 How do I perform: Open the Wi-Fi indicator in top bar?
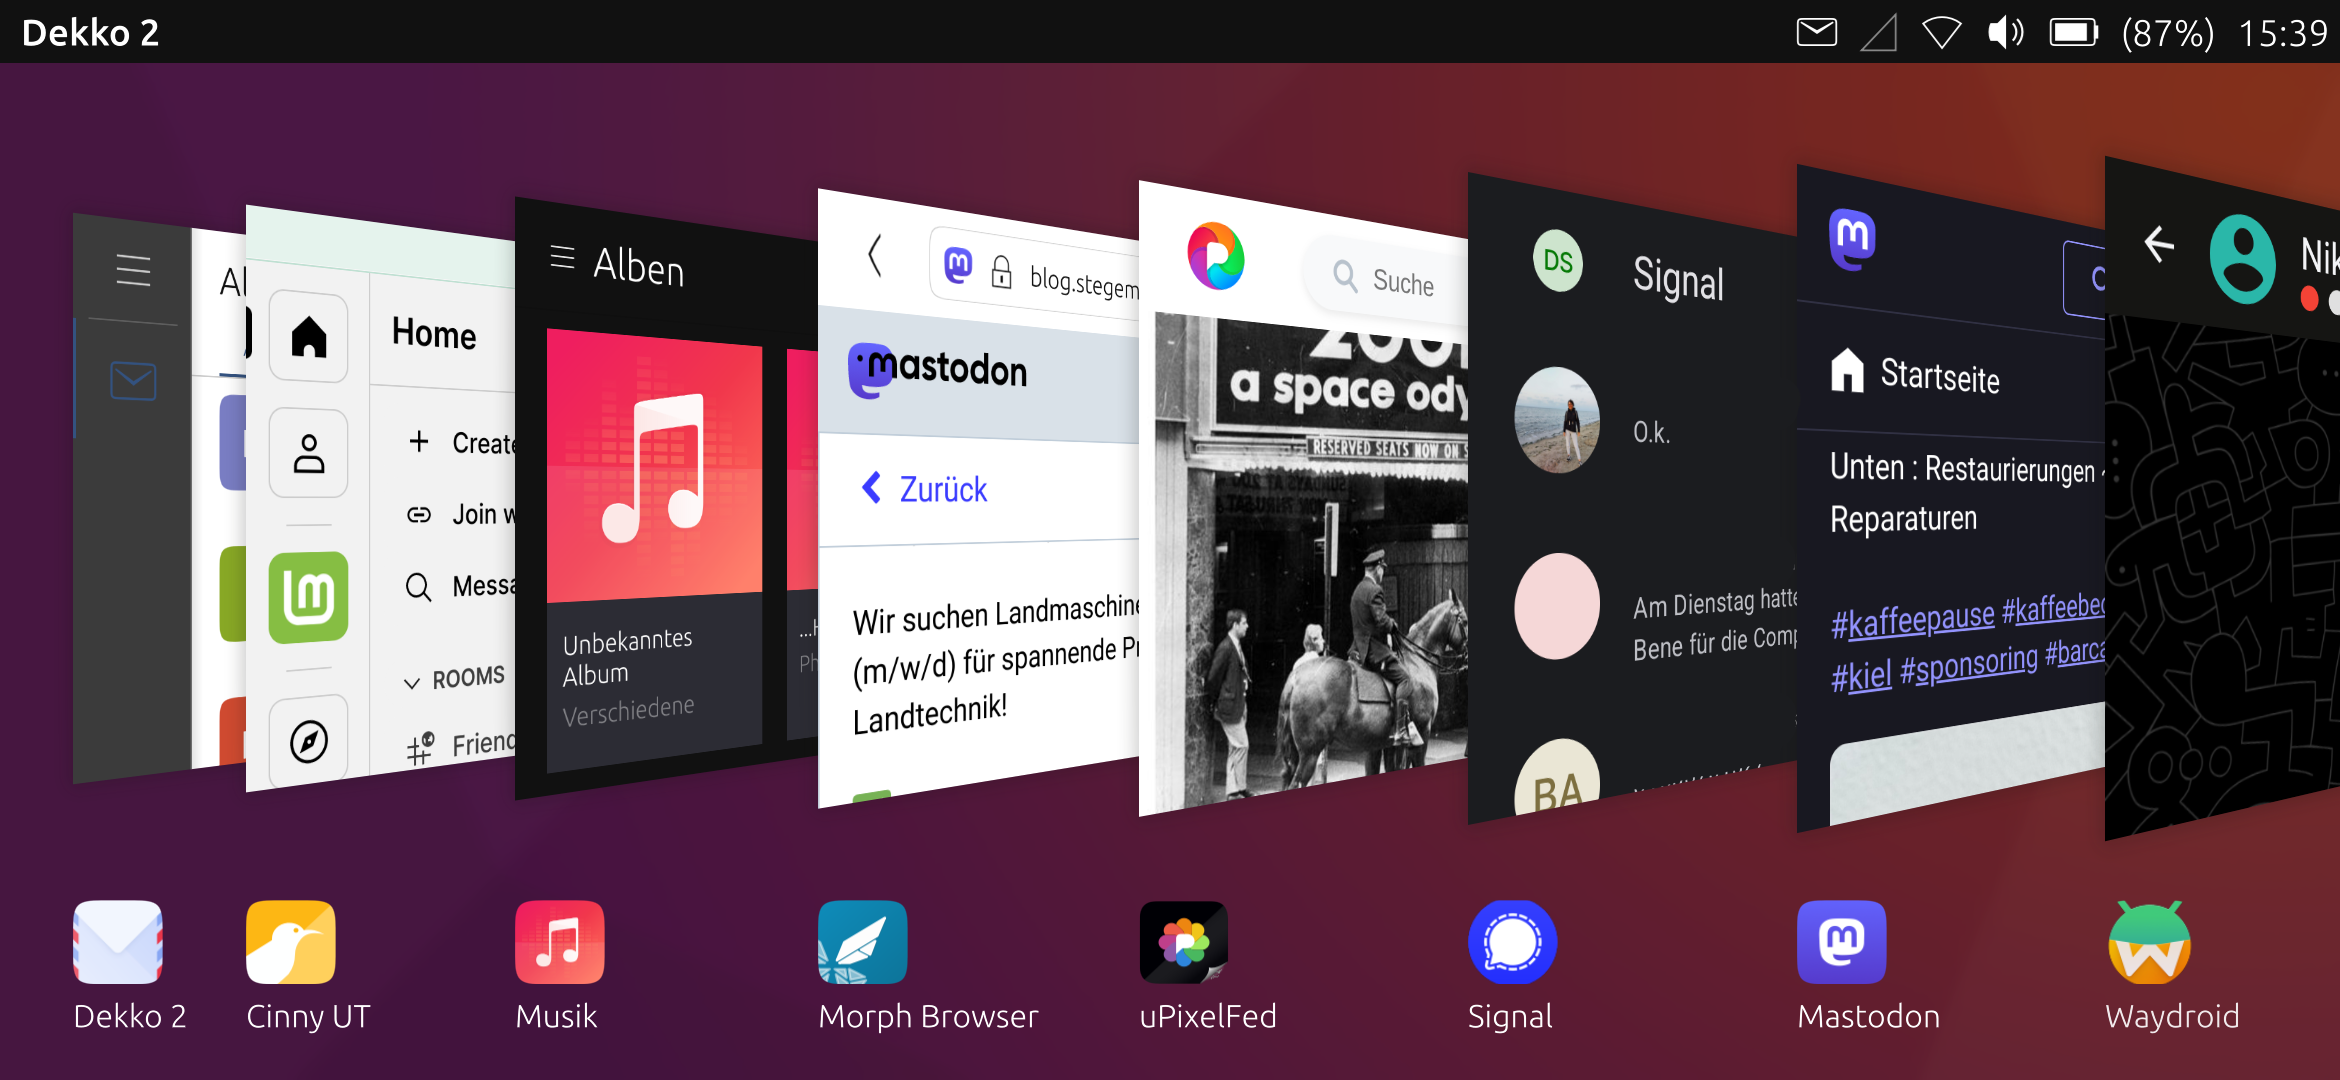(x=1942, y=33)
